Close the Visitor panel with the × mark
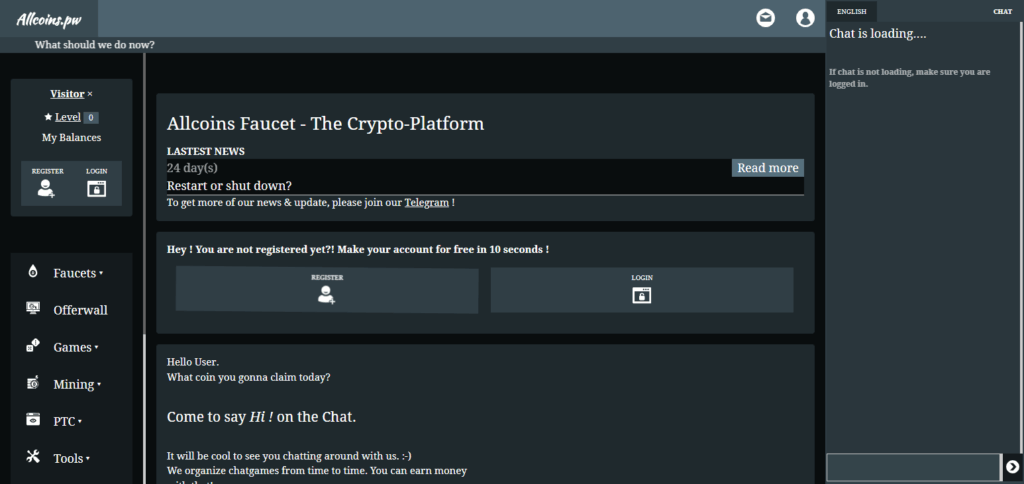The image size is (1024, 484). [90, 94]
